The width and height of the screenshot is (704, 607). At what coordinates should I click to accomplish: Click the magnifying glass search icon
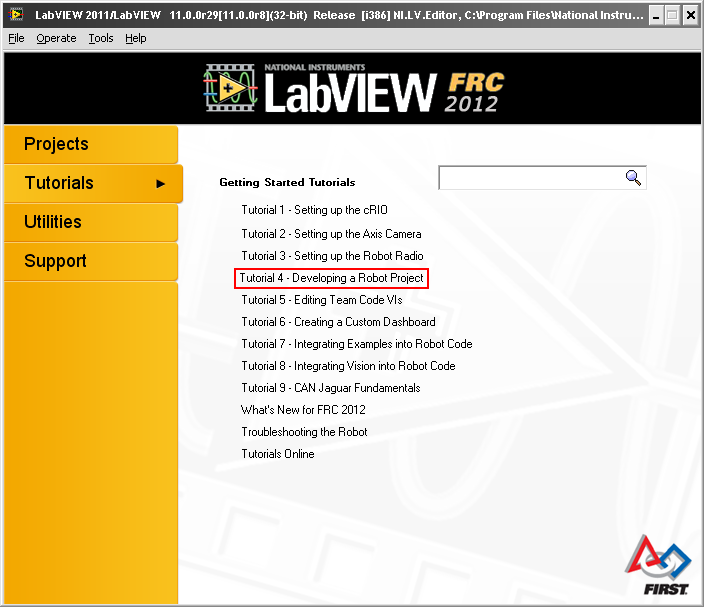point(633,178)
